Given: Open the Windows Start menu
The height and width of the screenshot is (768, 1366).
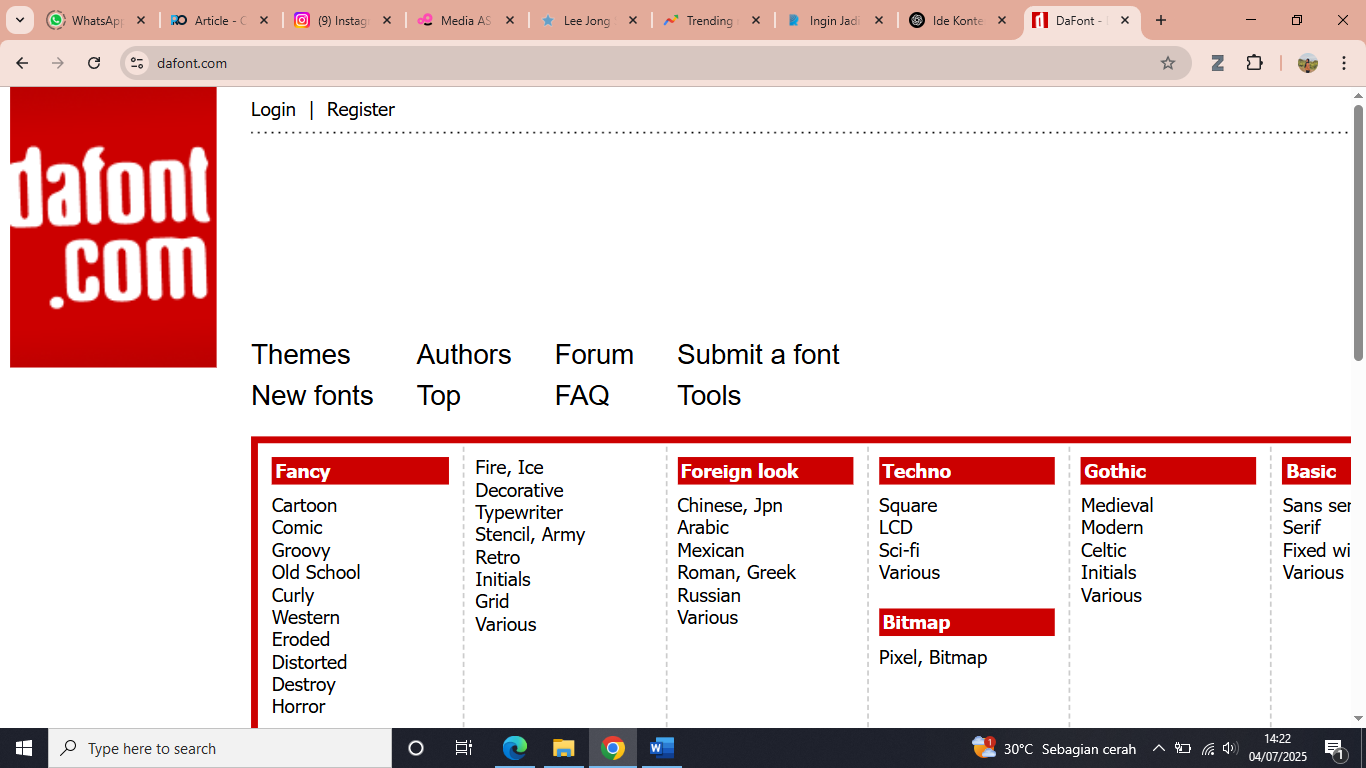Looking at the screenshot, I should point(24,748).
